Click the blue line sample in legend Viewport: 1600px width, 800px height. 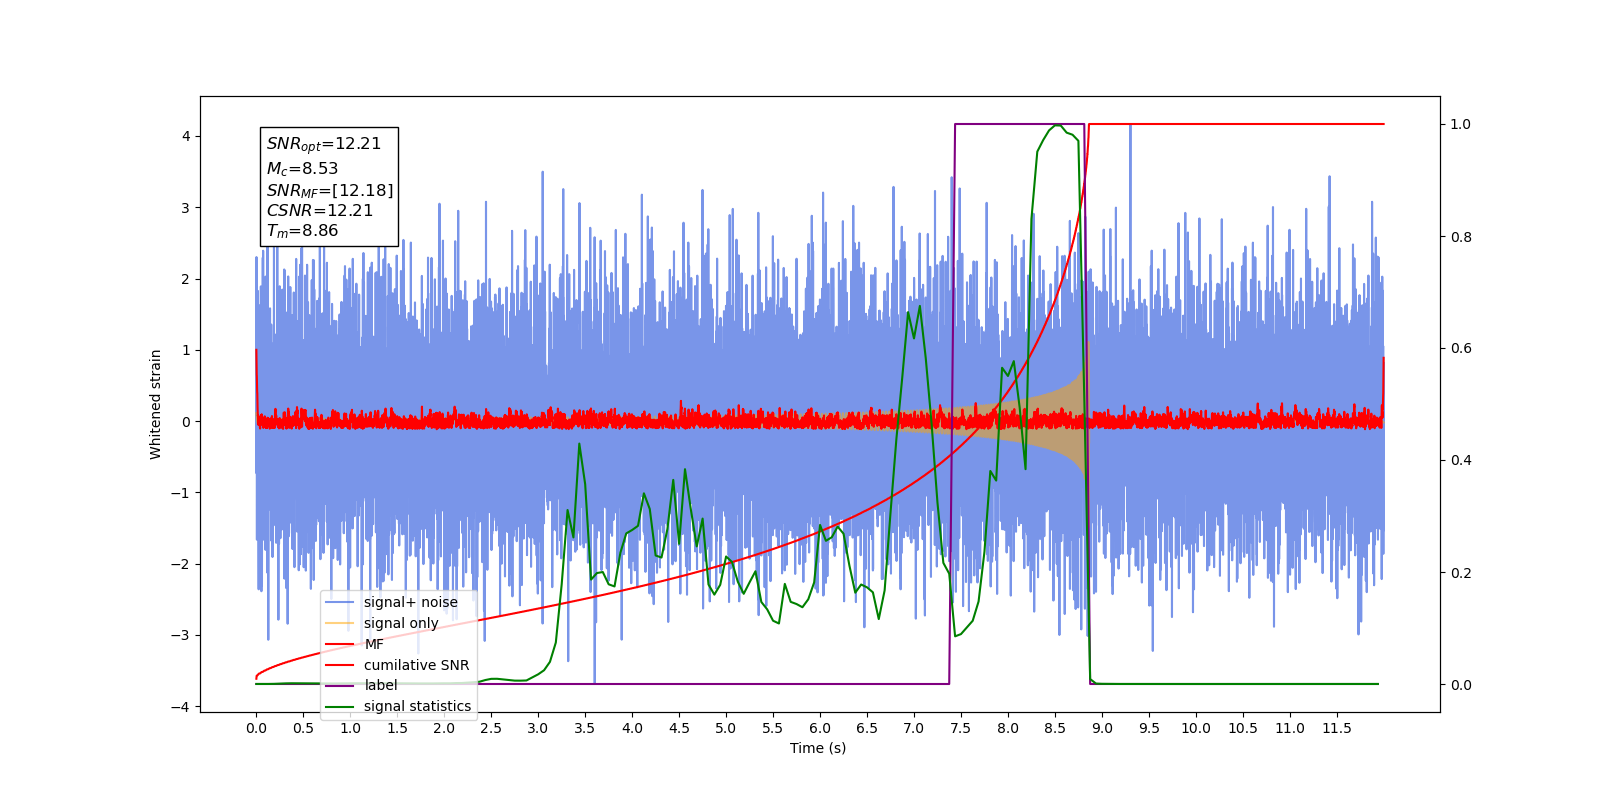(x=340, y=602)
